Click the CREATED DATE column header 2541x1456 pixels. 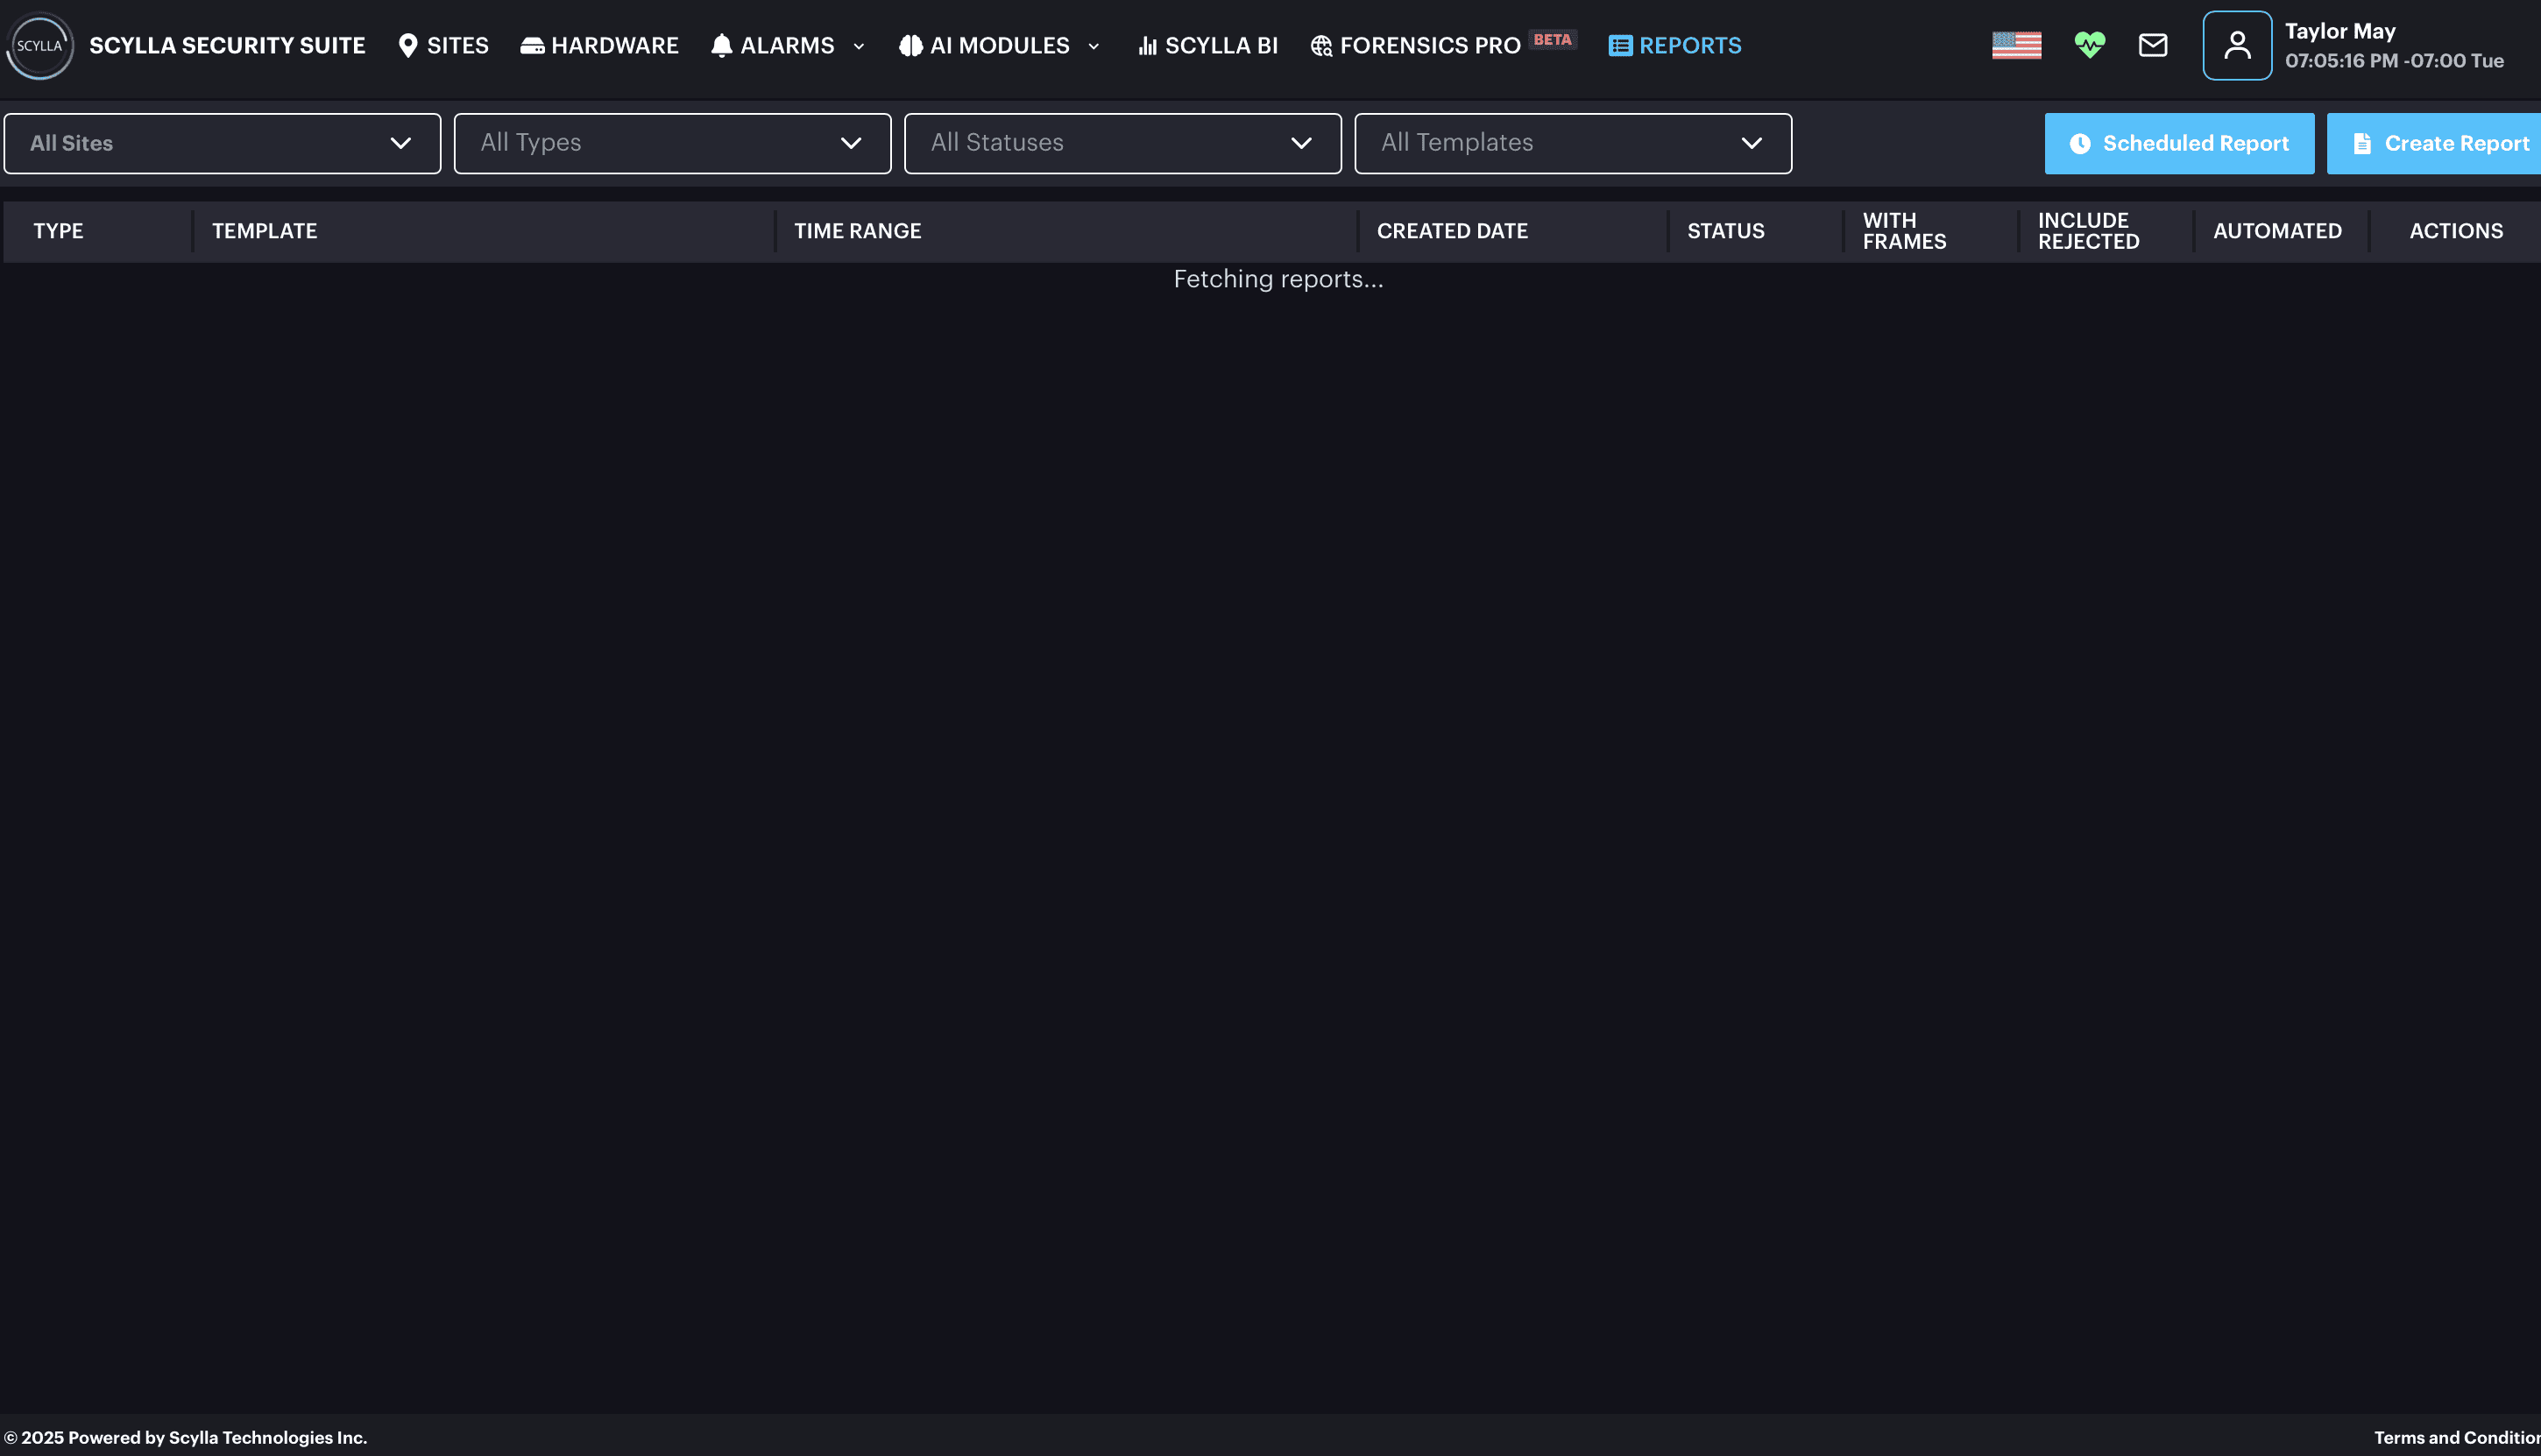pos(1452,231)
